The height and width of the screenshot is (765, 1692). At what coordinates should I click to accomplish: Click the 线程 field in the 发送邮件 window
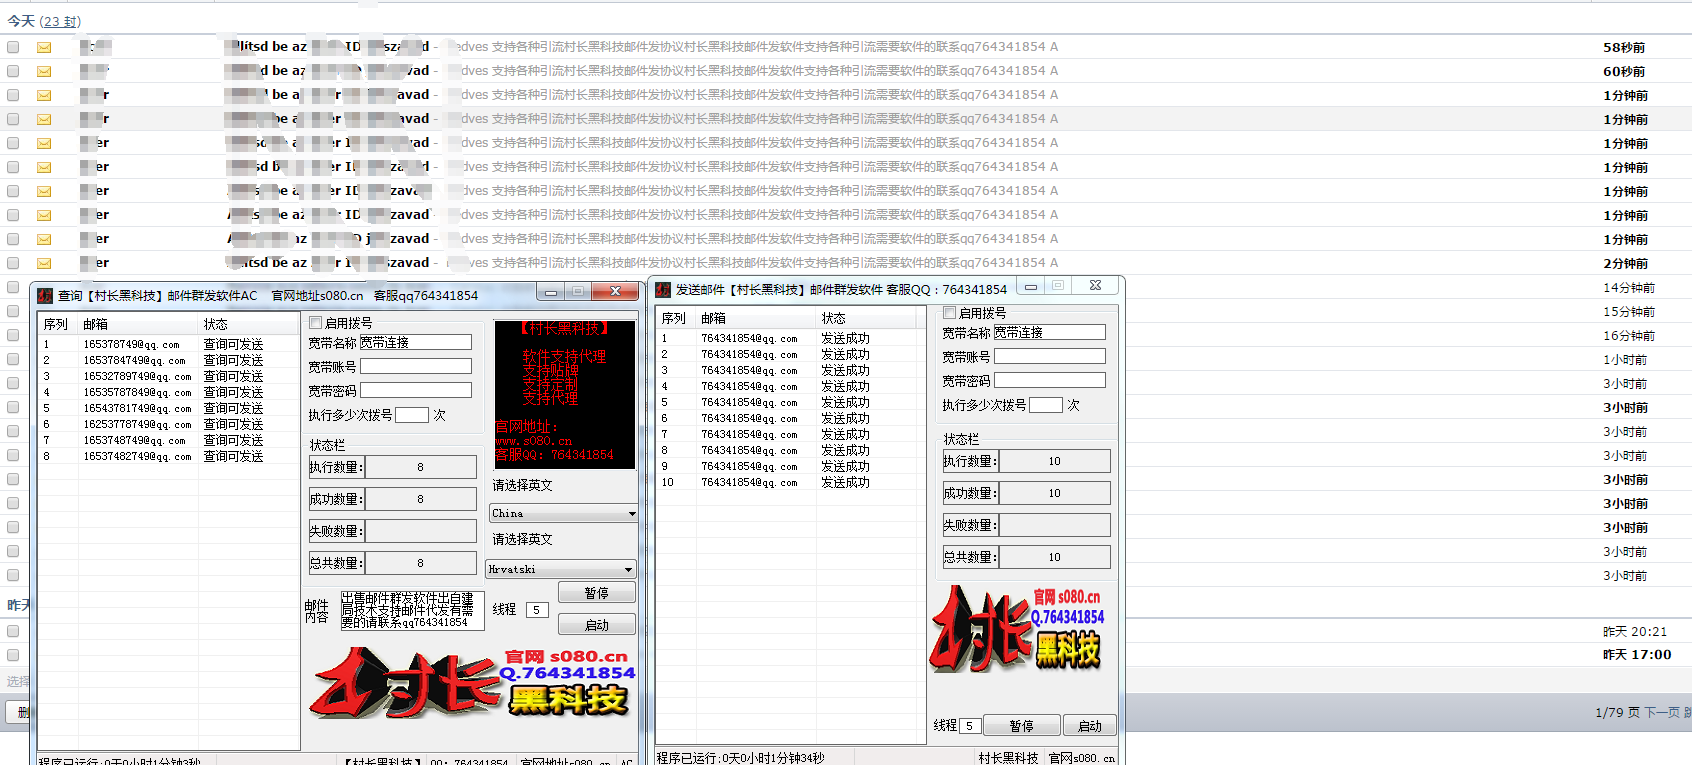click(x=969, y=726)
